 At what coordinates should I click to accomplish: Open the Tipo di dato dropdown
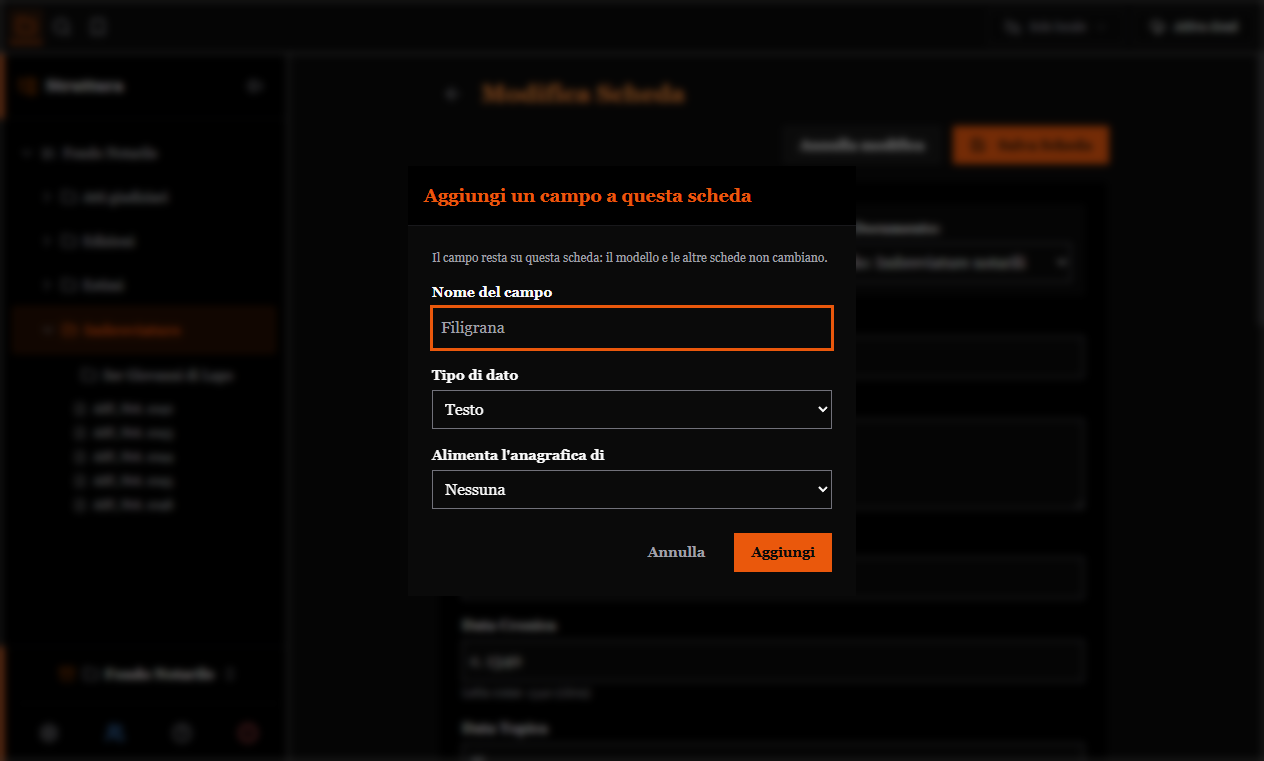[x=632, y=410]
